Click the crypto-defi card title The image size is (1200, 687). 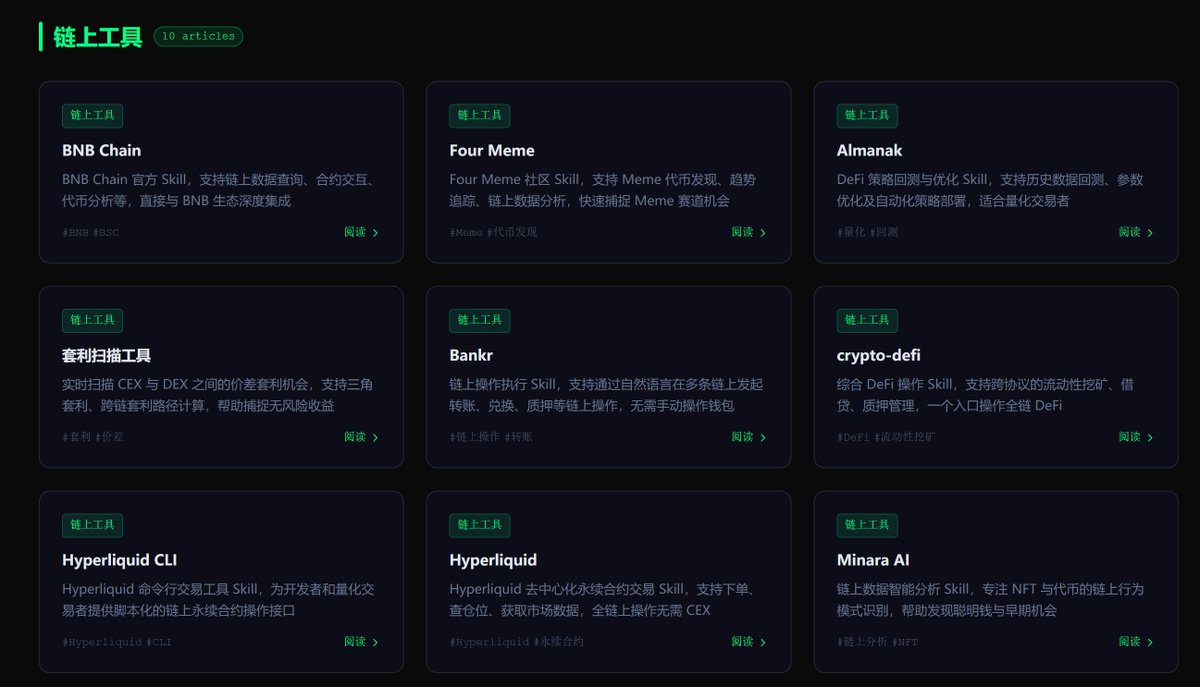click(879, 355)
